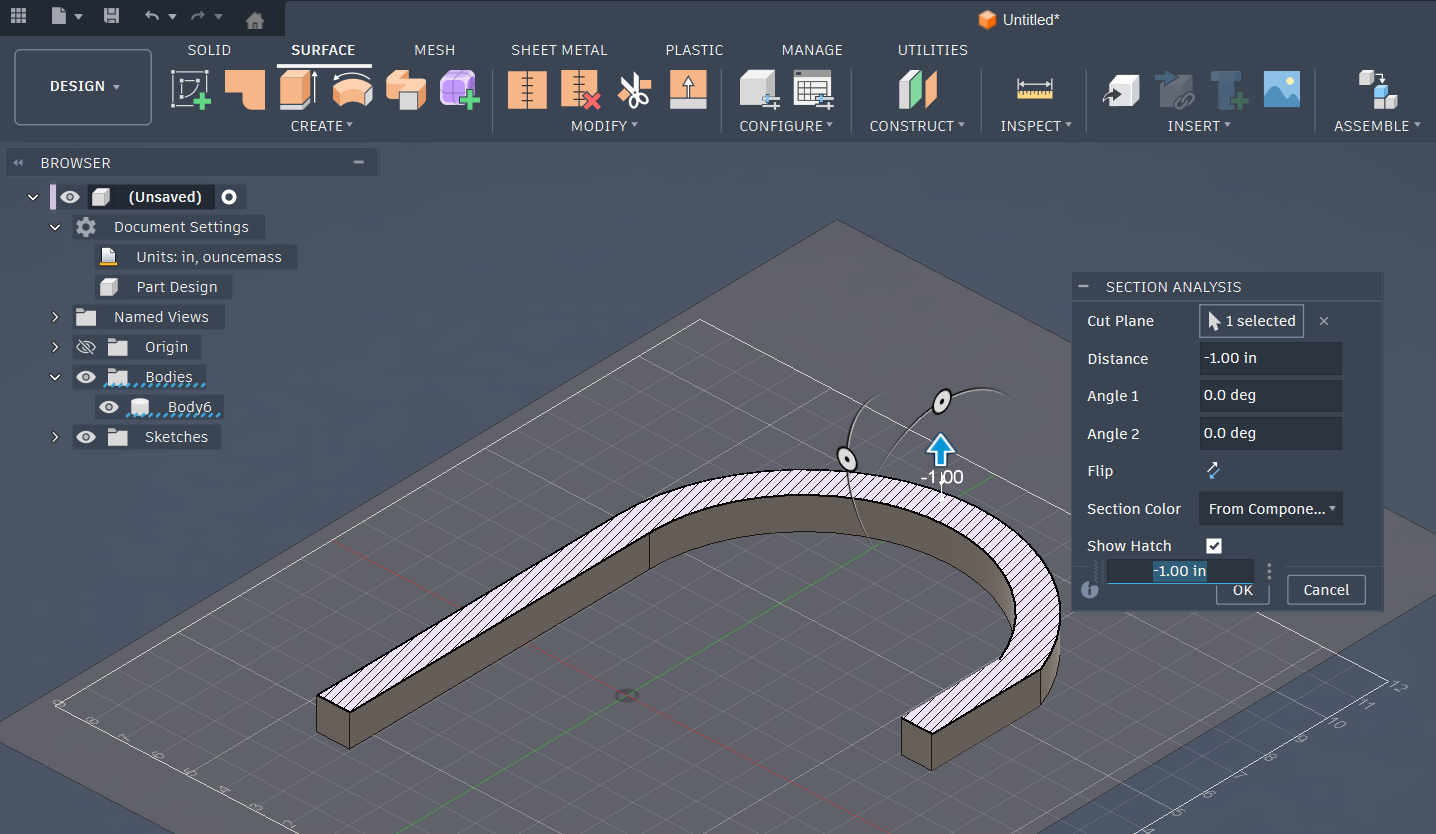Toggle visibility of Sketches folder
1436x834 pixels.
86,437
